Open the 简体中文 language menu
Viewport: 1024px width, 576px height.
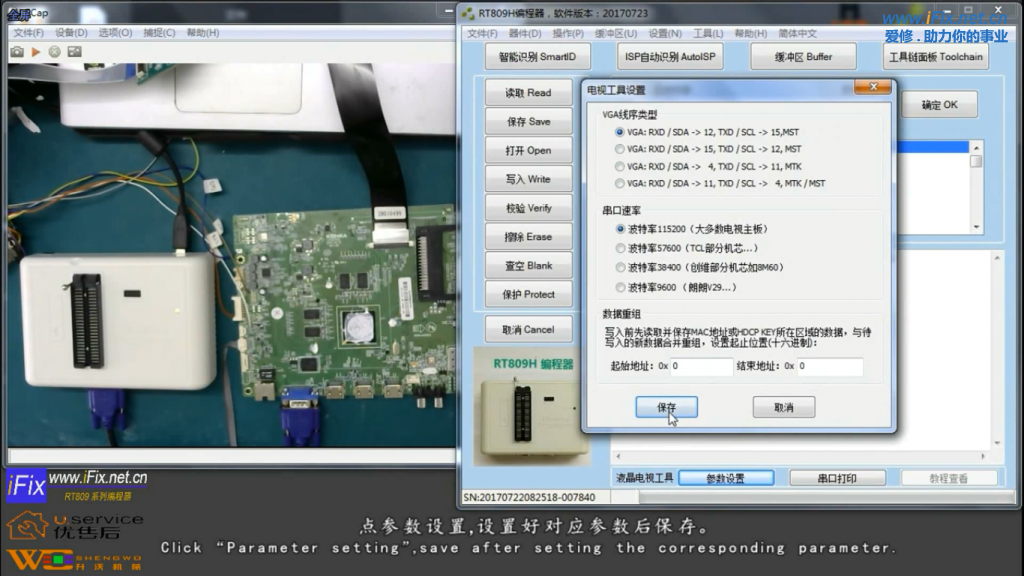click(797, 33)
